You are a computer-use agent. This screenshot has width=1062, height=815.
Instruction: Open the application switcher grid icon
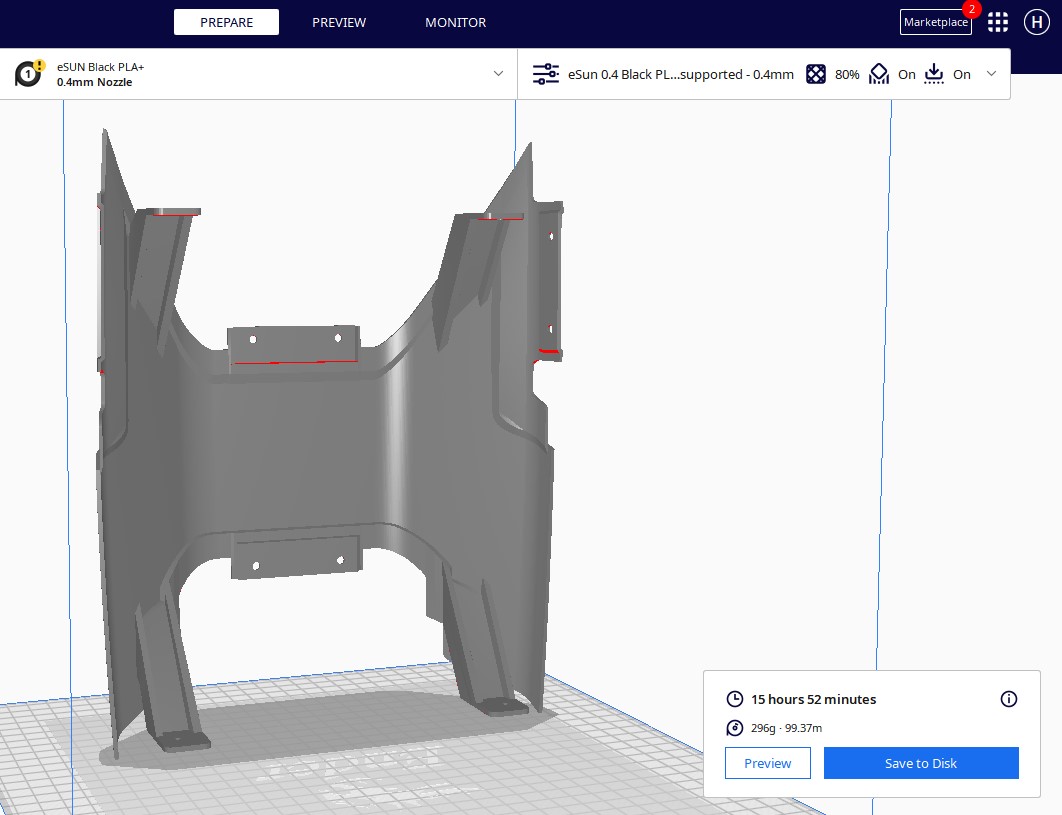[997, 22]
